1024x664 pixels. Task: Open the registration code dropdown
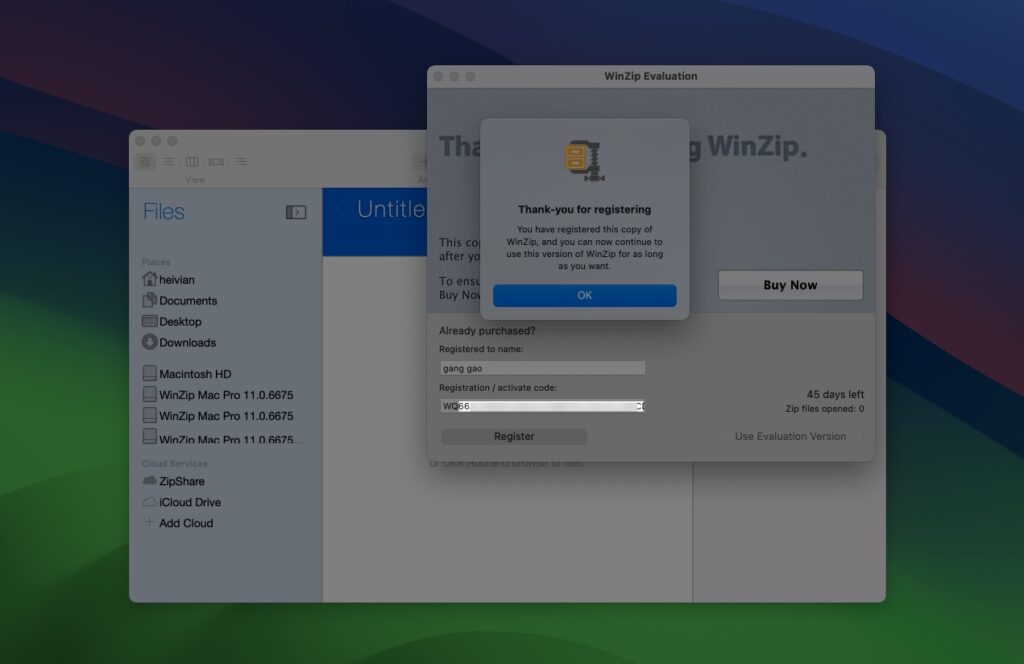click(641, 405)
